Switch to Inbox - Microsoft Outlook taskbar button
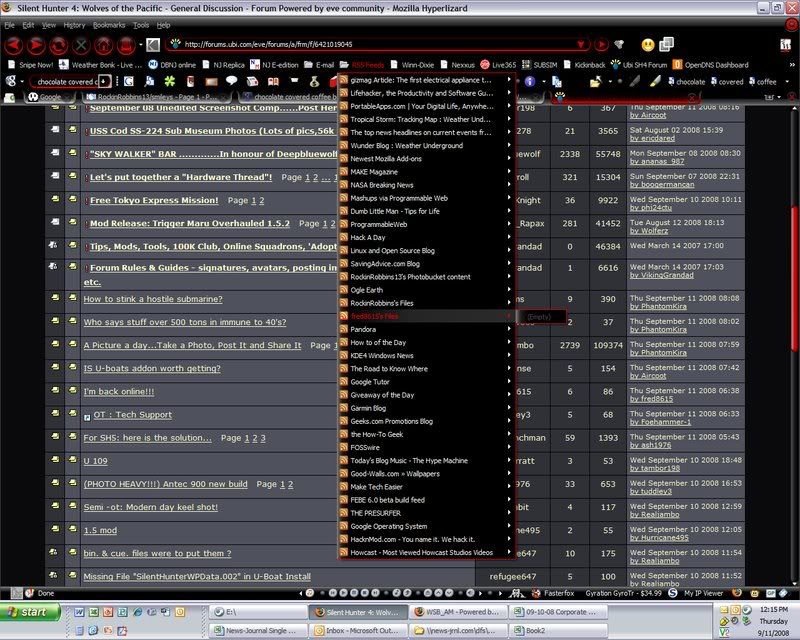Viewport: 800px width, 640px height. click(359, 631)
